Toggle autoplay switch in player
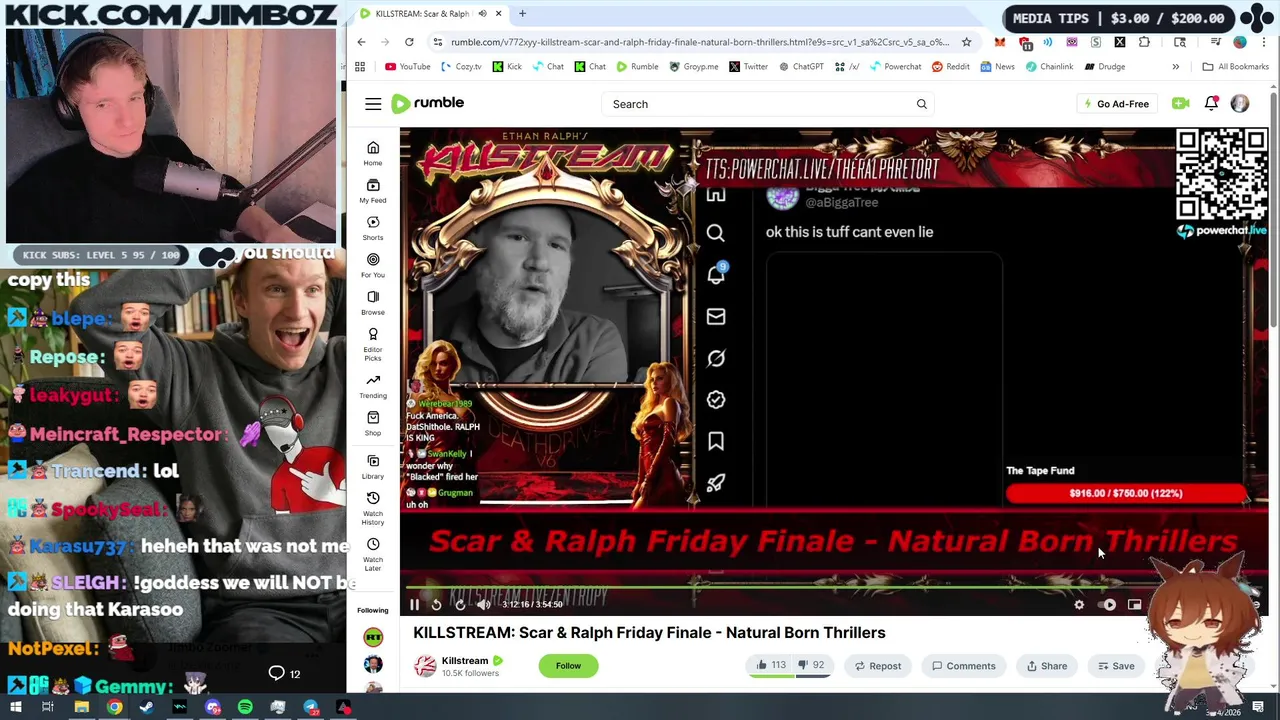The image size is (1280, 720). (x=1108, y=604)
